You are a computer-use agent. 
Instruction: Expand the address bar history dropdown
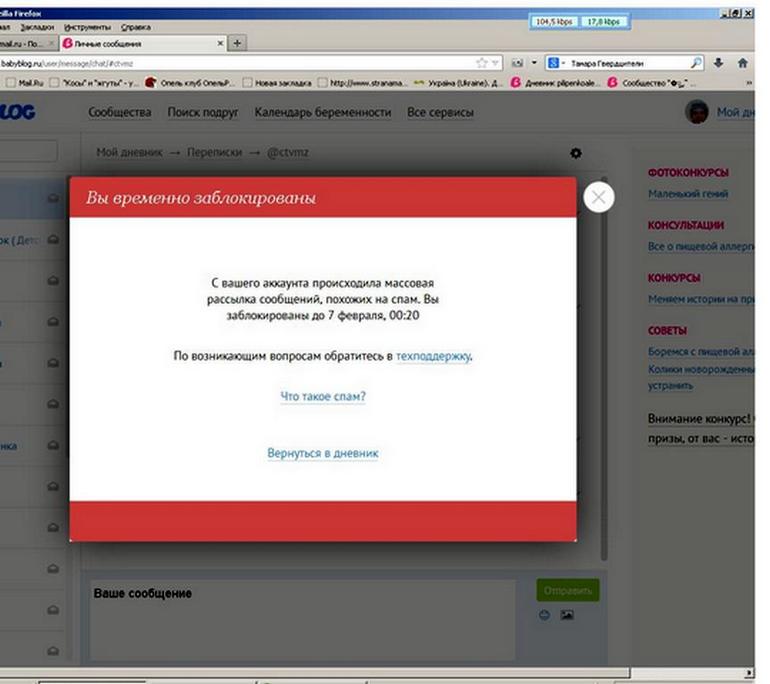point(496,62)
